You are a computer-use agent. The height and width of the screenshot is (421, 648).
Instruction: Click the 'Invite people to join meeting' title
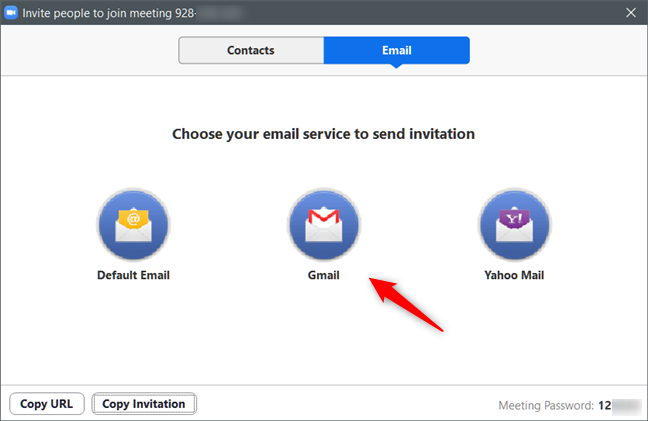tap(109, 13)
